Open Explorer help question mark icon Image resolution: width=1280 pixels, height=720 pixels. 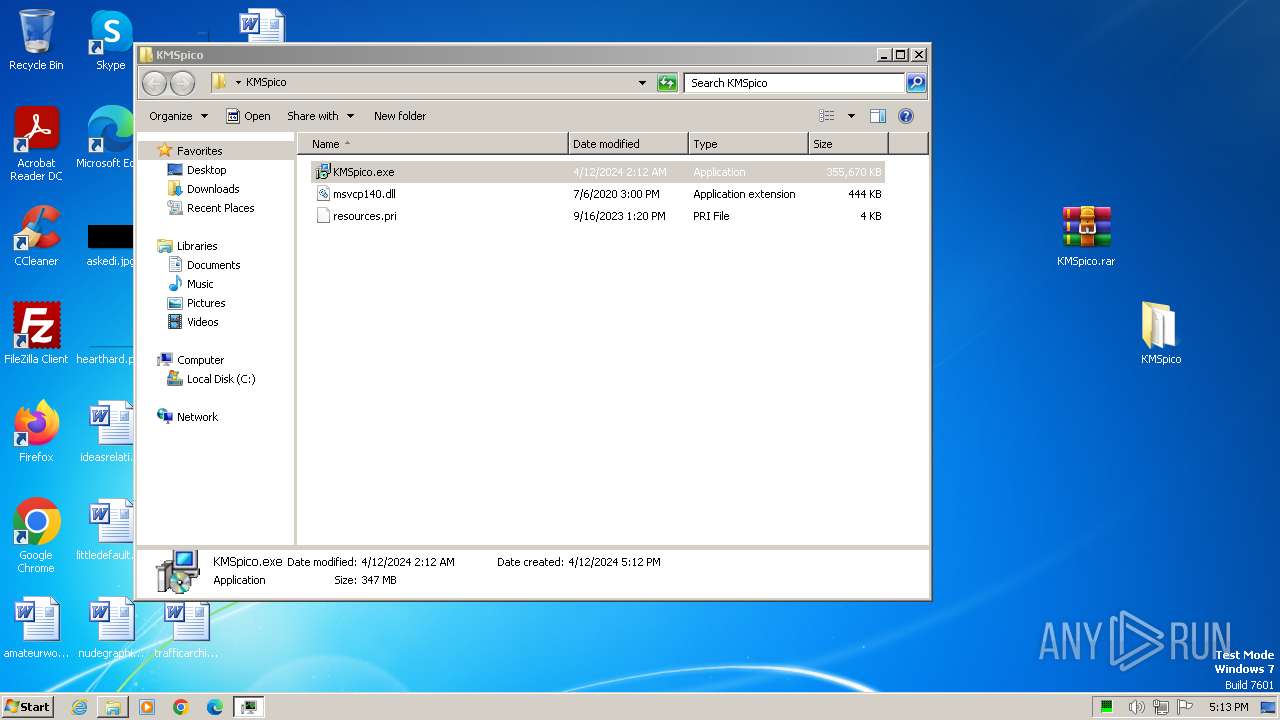point(906,116)
